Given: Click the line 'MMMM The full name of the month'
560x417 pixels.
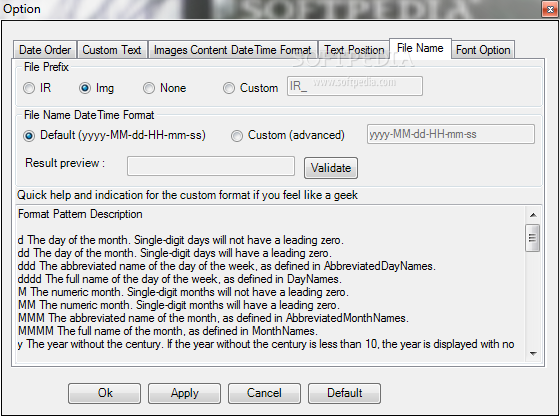Looking at the screenshot, I should point(168,331).
